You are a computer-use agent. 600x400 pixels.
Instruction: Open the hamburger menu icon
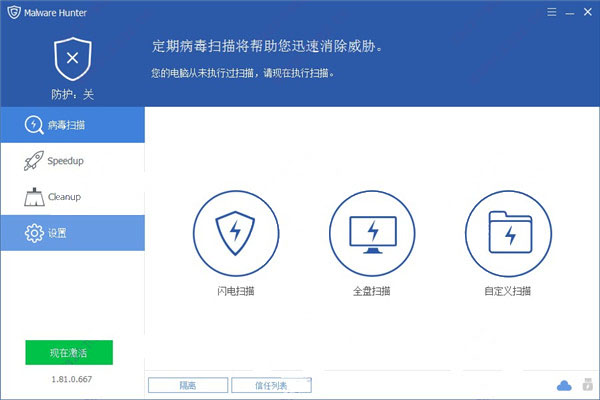pos(551,12)
